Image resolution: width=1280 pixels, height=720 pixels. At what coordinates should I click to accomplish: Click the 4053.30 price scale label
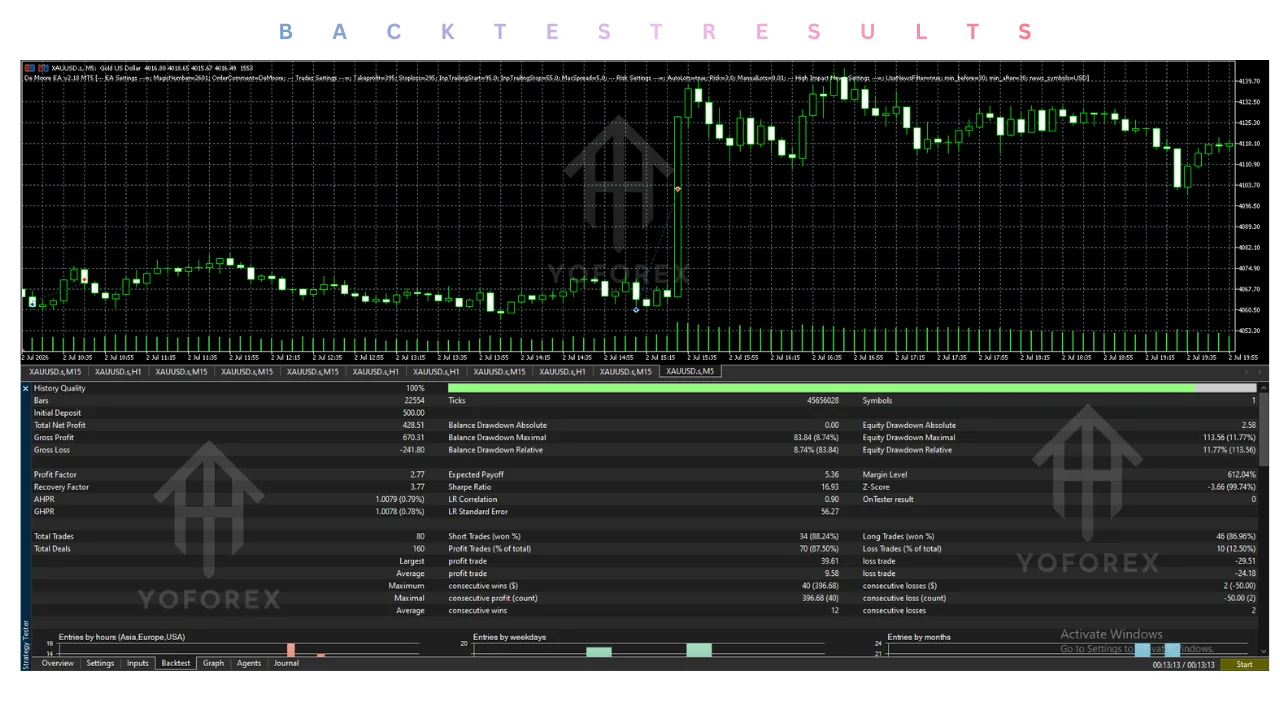1249,330
